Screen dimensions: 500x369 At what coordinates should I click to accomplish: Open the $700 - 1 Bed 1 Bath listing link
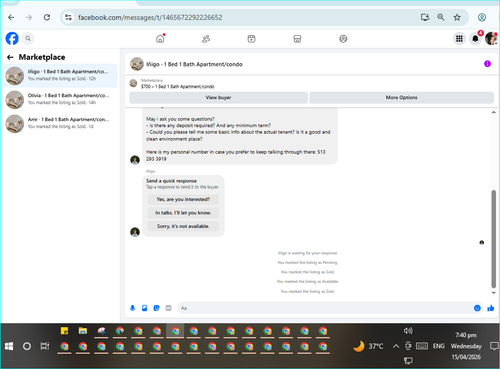177,86
